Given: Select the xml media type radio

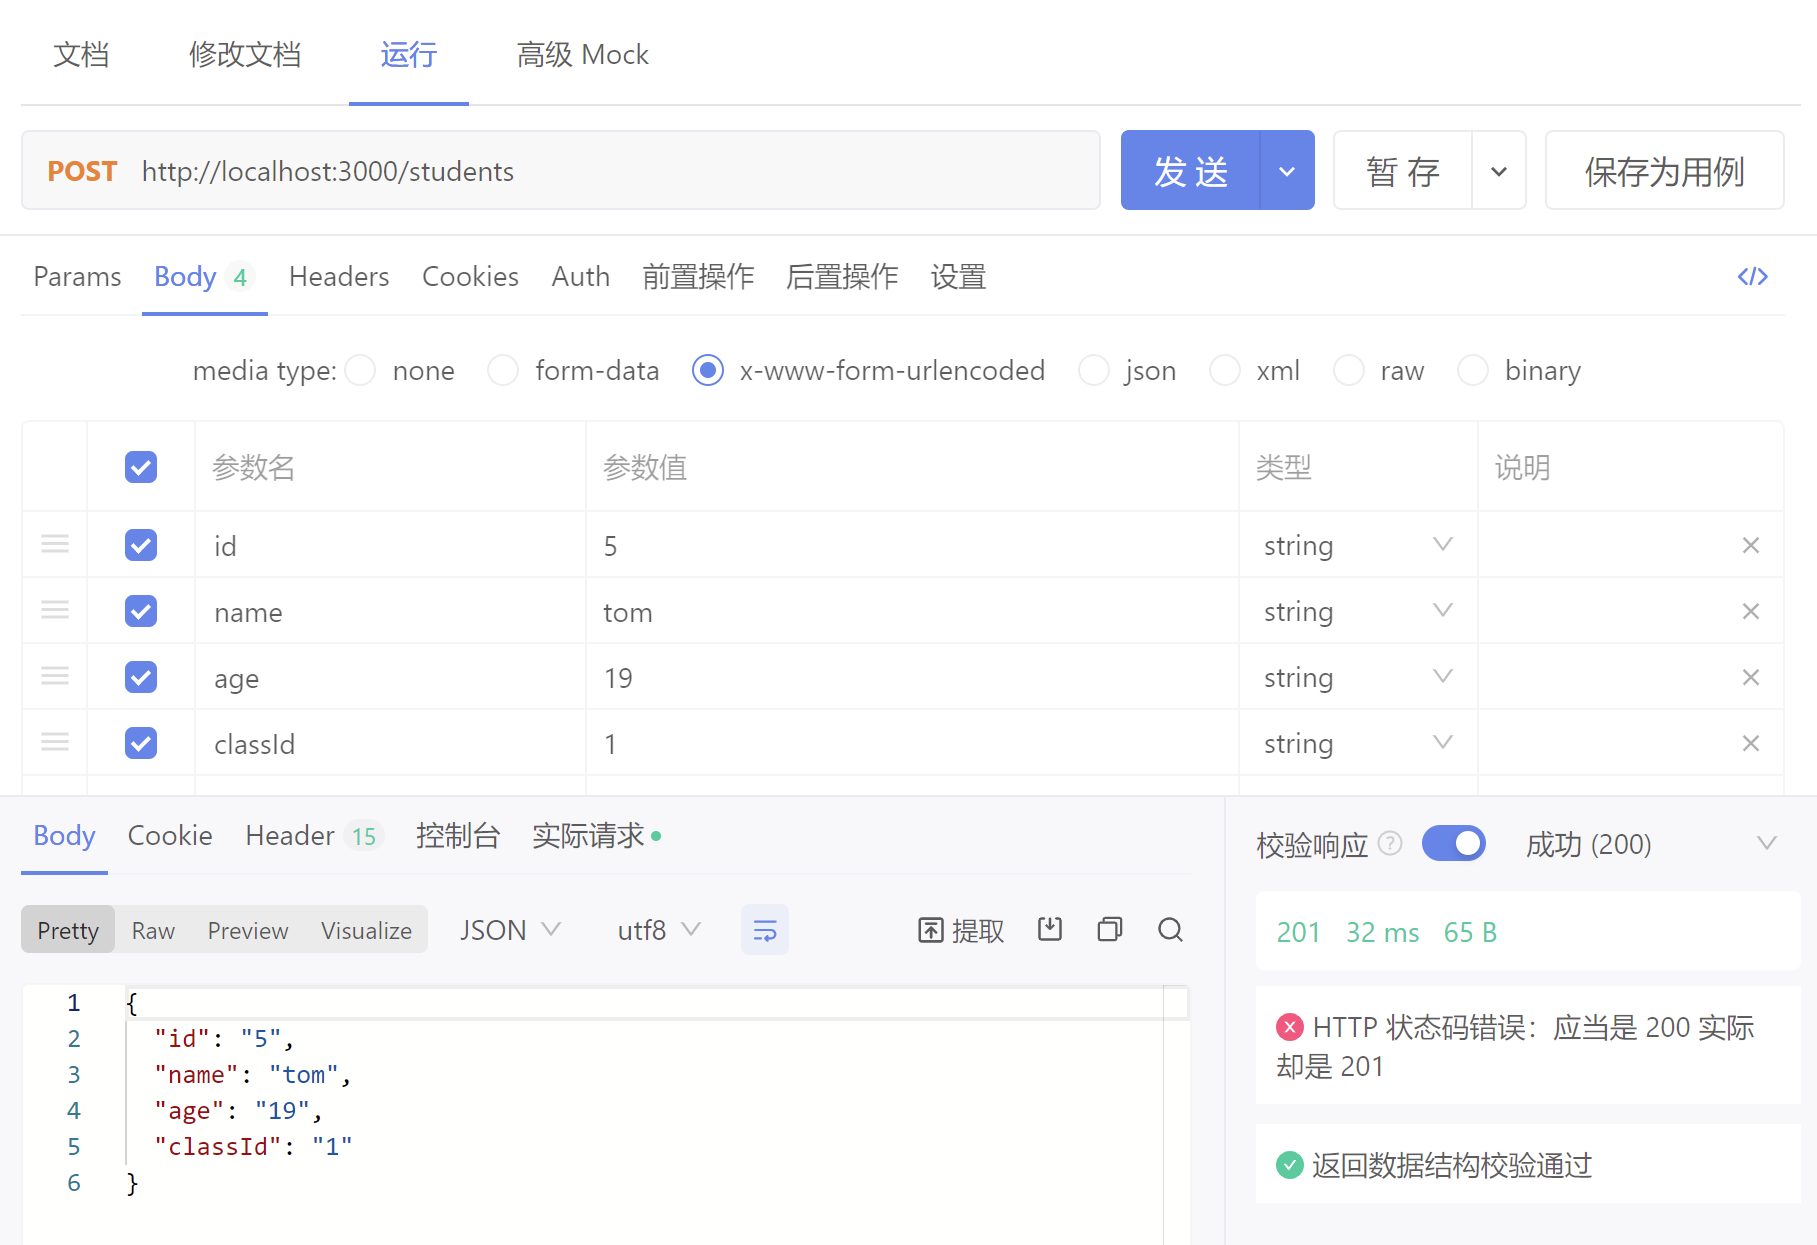Looking at the screenshot, I should point(1225,370).
